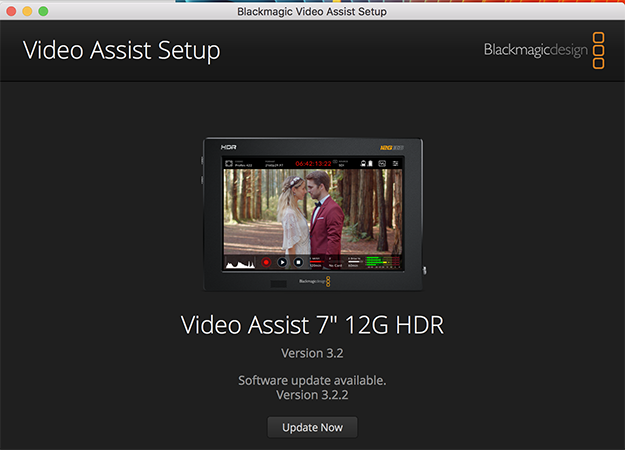625x450 pixels.
Task: Click the Version 3.2.2 update label
Action: coord(312,395)
